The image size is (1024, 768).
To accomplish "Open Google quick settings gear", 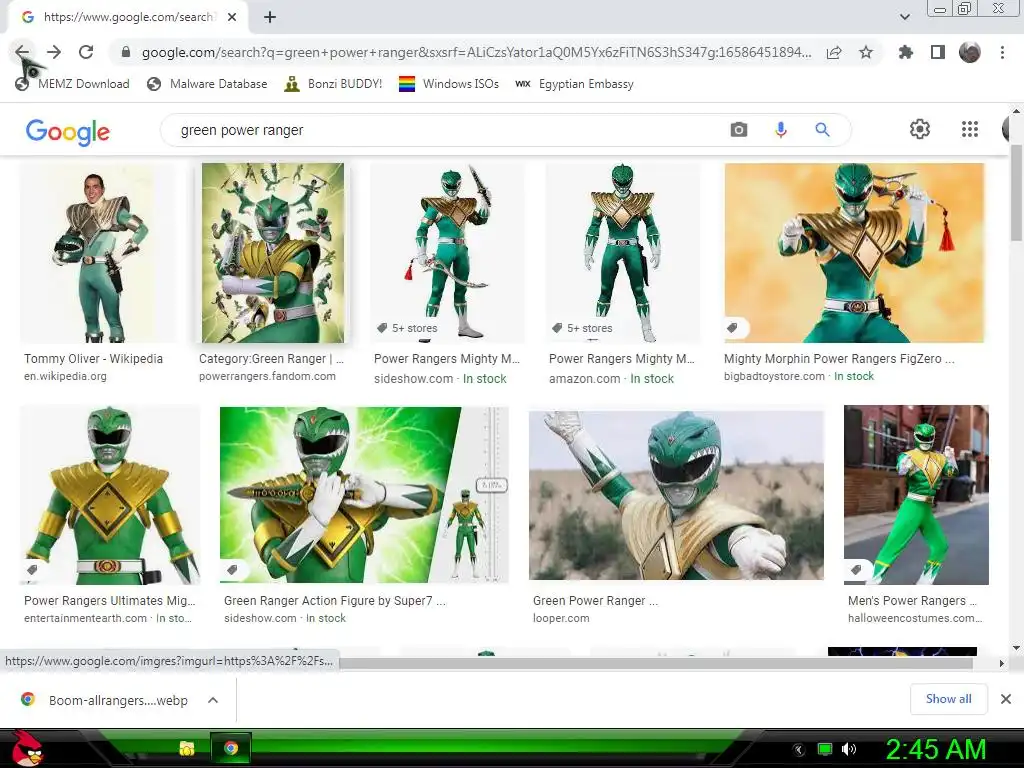I will tap(920, 129).
